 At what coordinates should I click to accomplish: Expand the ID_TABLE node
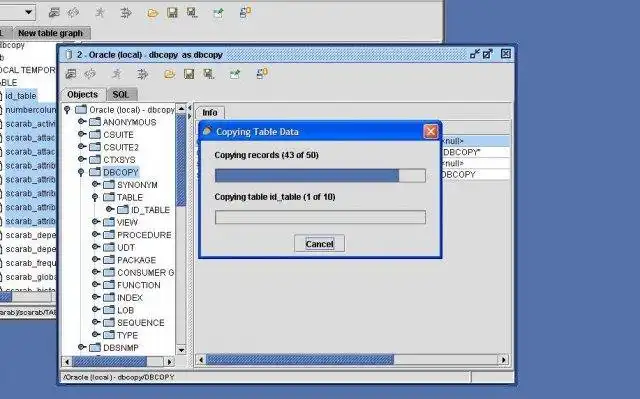(x=109, y=209)
